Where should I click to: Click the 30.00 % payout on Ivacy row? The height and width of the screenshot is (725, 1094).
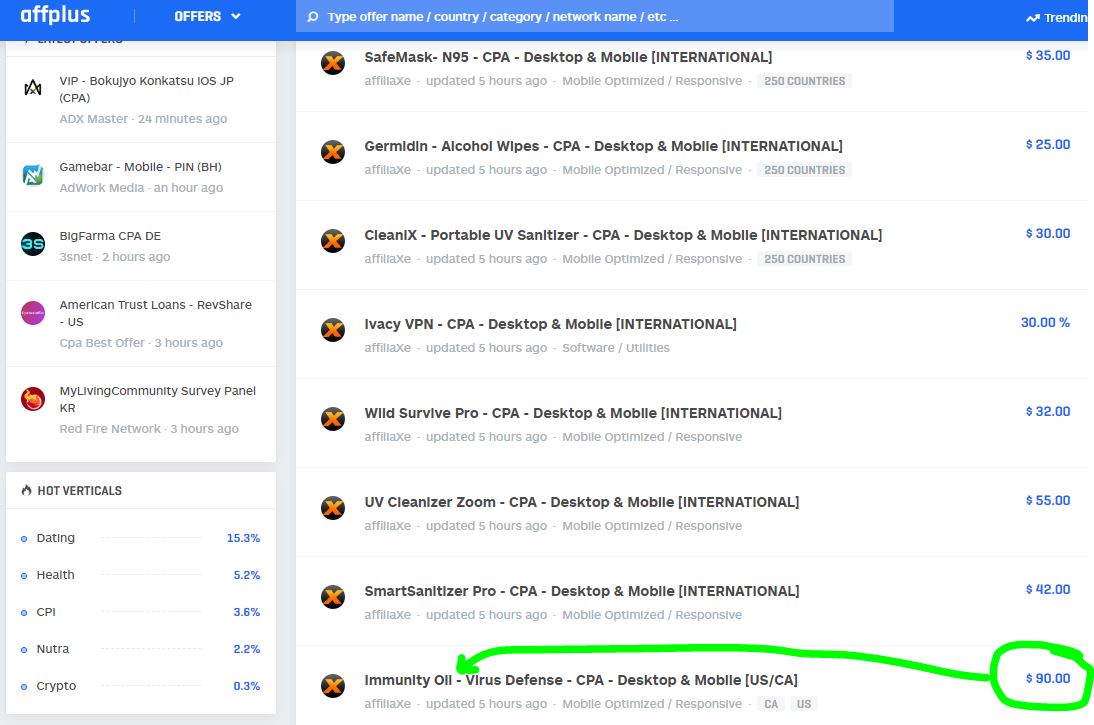coord(1044,322)
